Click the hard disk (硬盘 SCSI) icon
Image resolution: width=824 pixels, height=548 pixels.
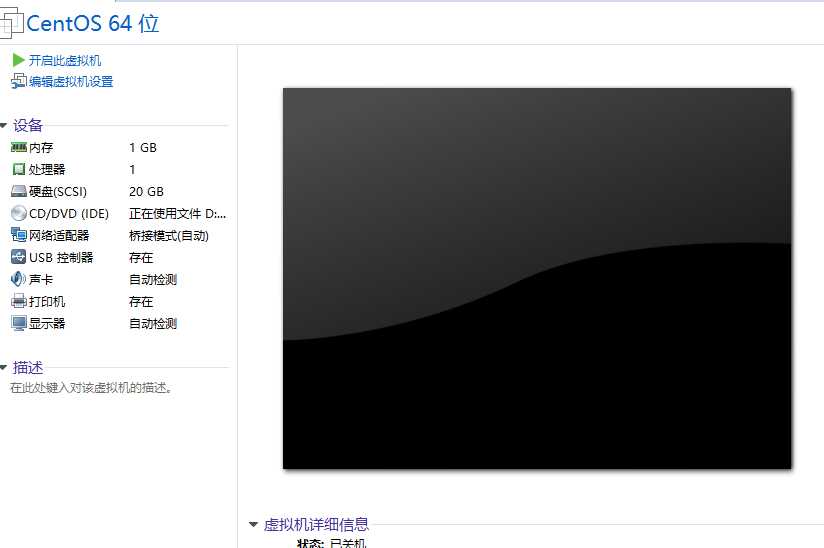point(18,191)
